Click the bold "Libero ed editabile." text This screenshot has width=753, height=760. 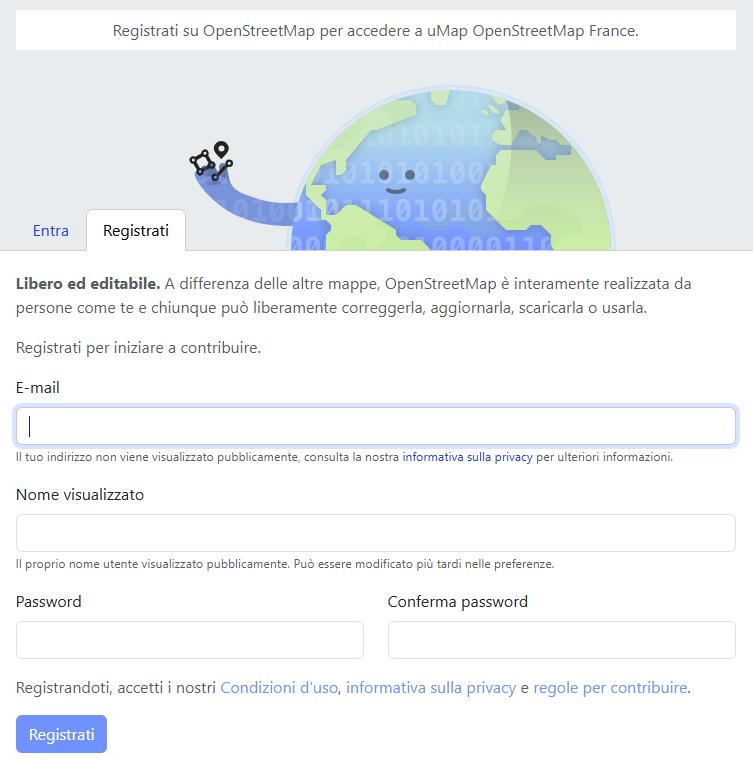[x=88, y=284]
